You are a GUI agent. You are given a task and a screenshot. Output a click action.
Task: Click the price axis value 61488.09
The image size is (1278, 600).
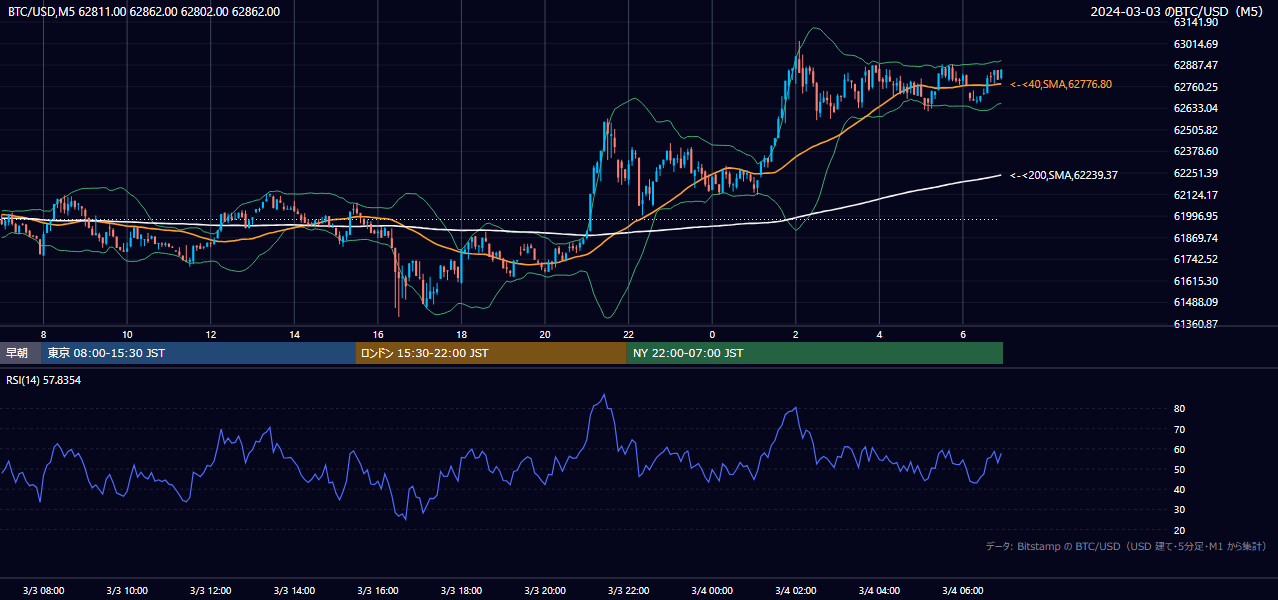pyautogui.click(x=1195, y=302)
